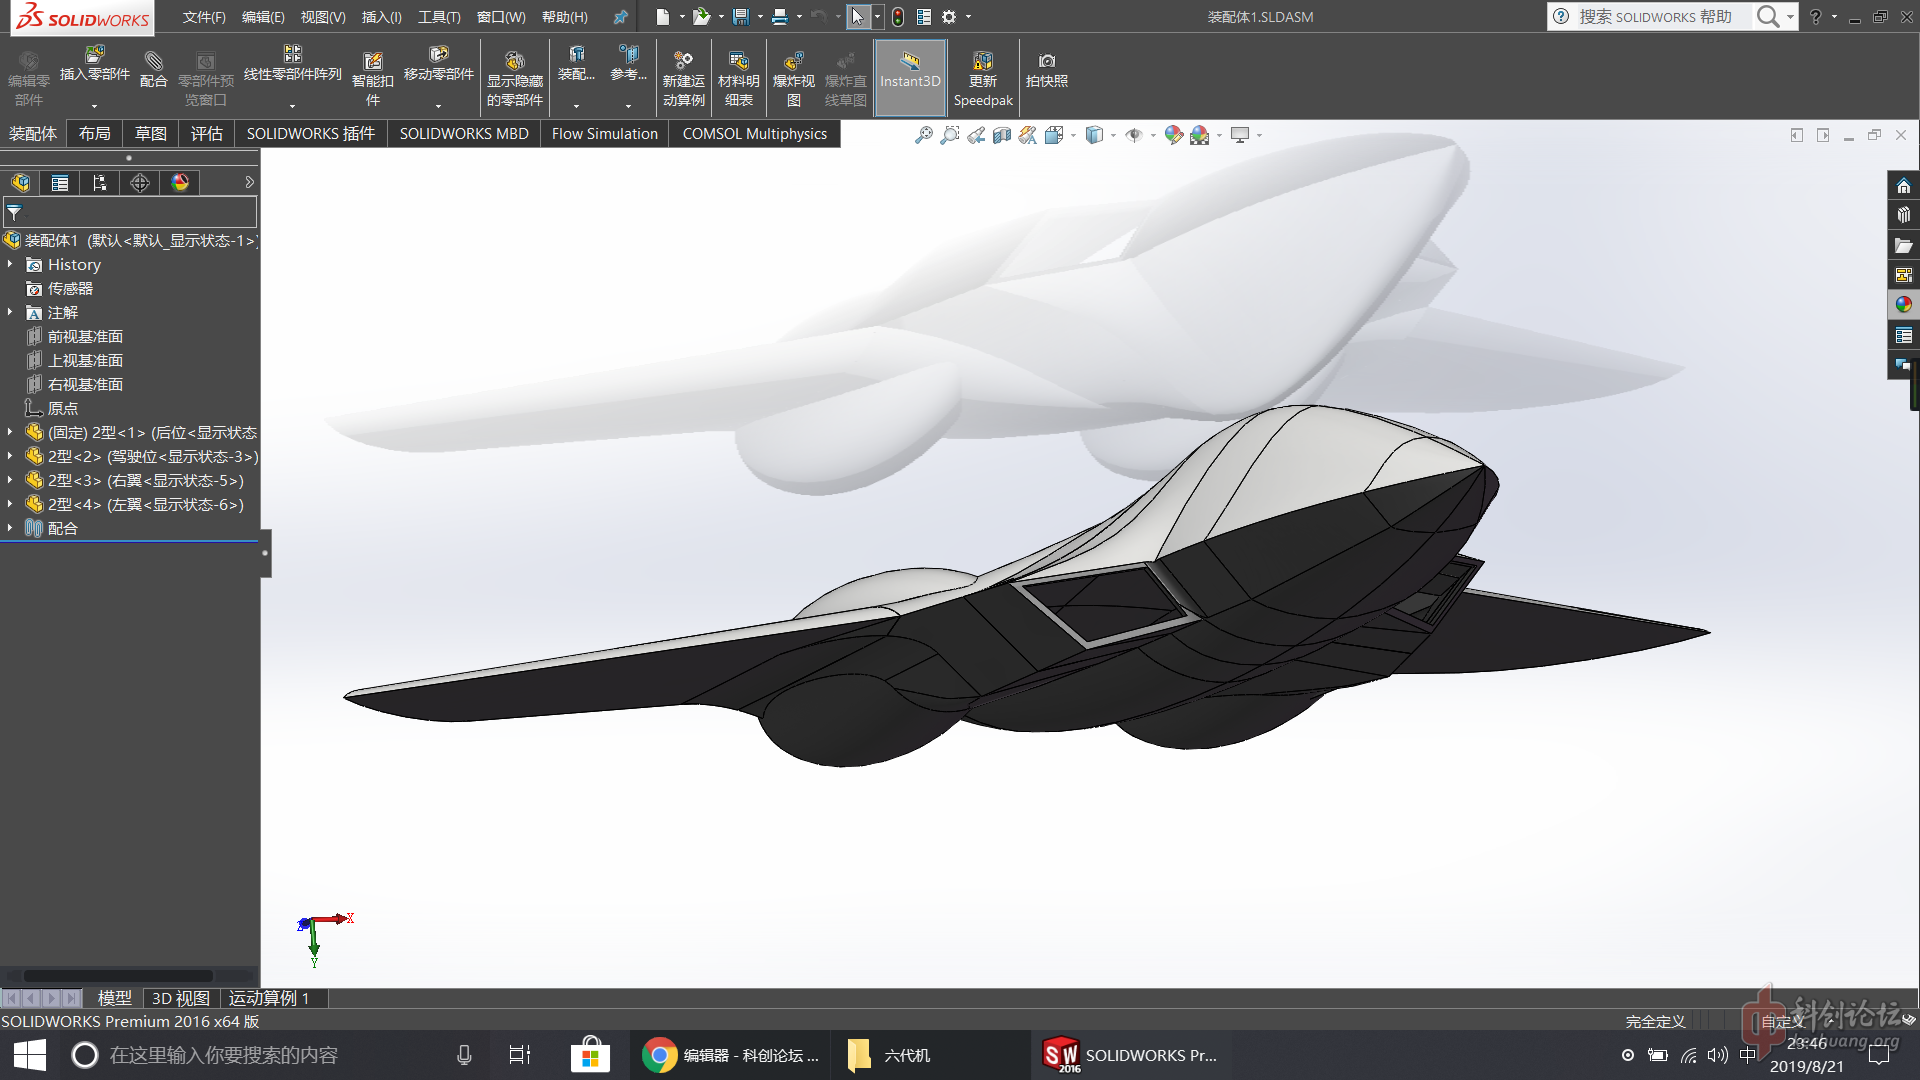Click the Smart Fasteners (智能扣件) tool

372,78
